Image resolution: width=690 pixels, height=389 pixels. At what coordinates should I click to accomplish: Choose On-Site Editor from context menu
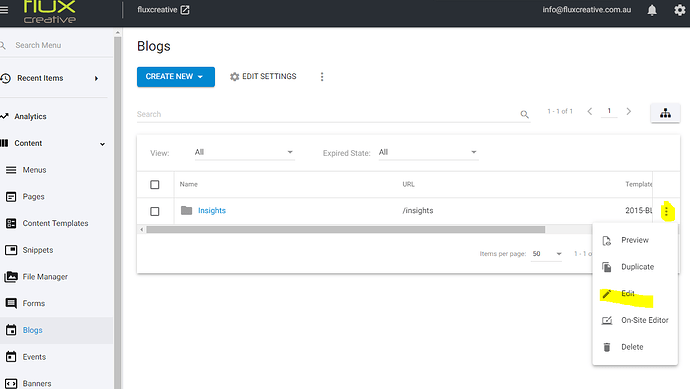coord(635,320)
